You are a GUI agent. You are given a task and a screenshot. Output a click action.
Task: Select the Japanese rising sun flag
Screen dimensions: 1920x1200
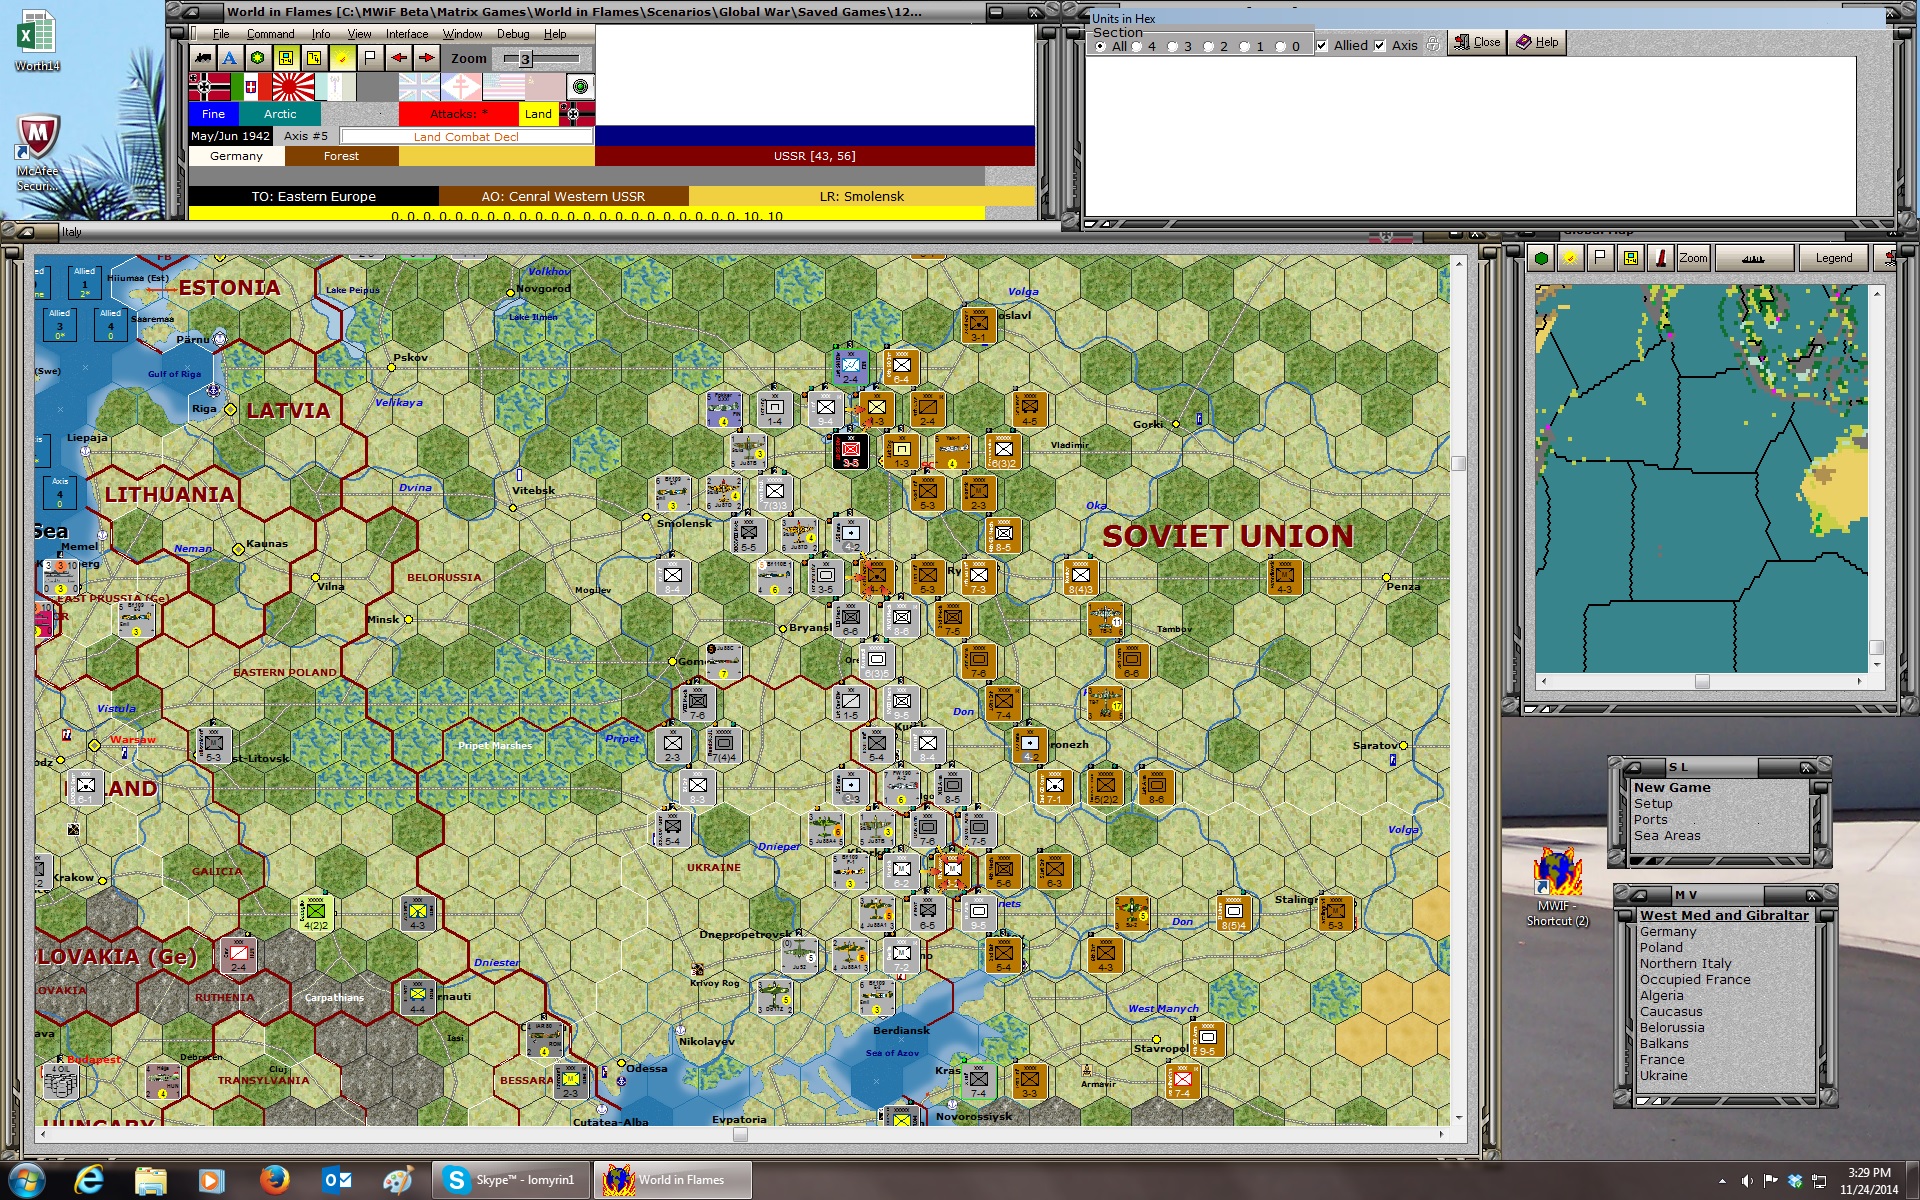point(293,87)
